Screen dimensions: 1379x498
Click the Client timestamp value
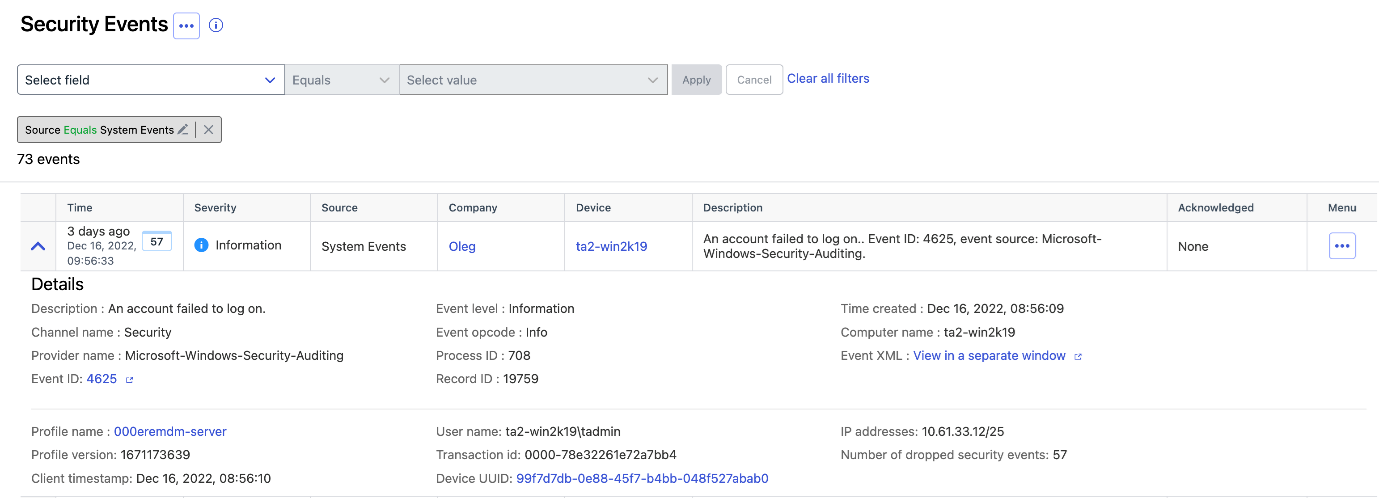click(x=203, y=479)
